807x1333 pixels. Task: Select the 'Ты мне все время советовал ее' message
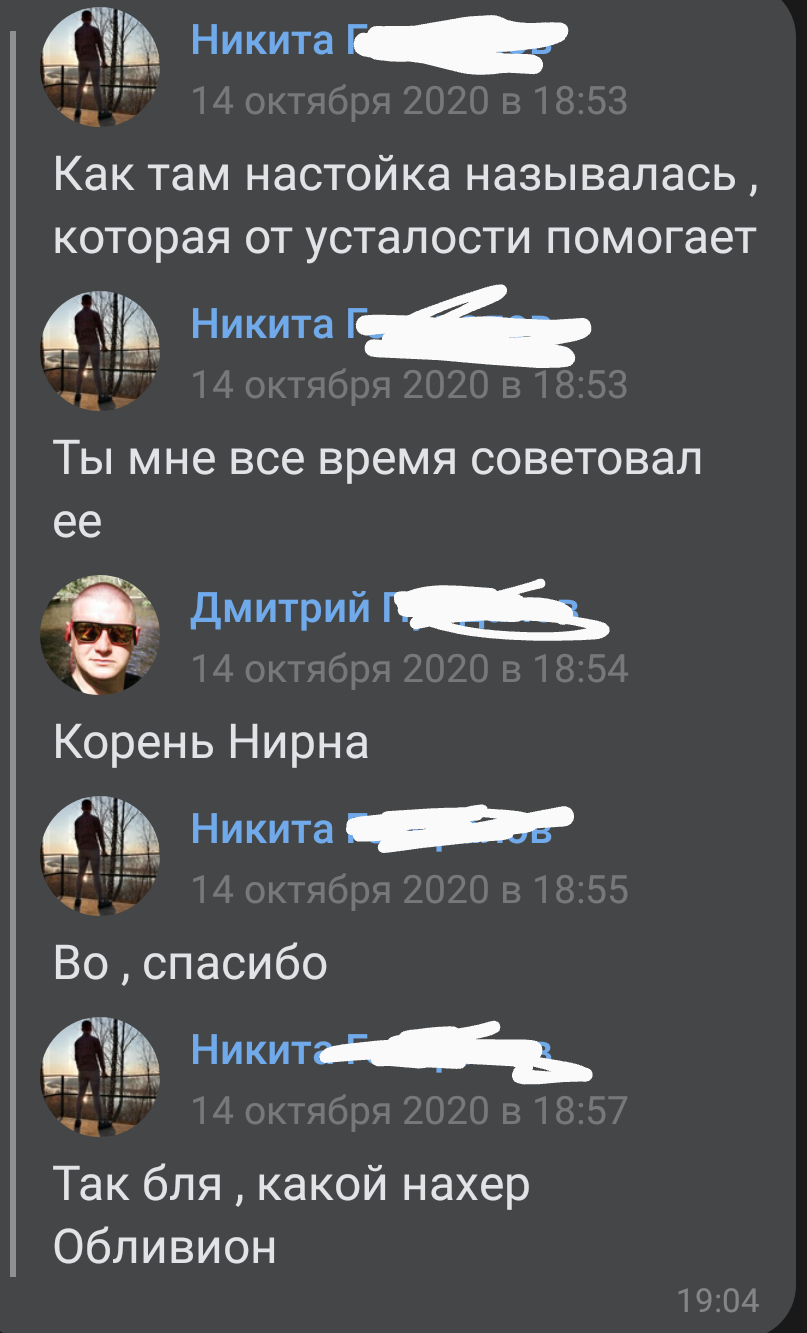[x=378, y=490]
